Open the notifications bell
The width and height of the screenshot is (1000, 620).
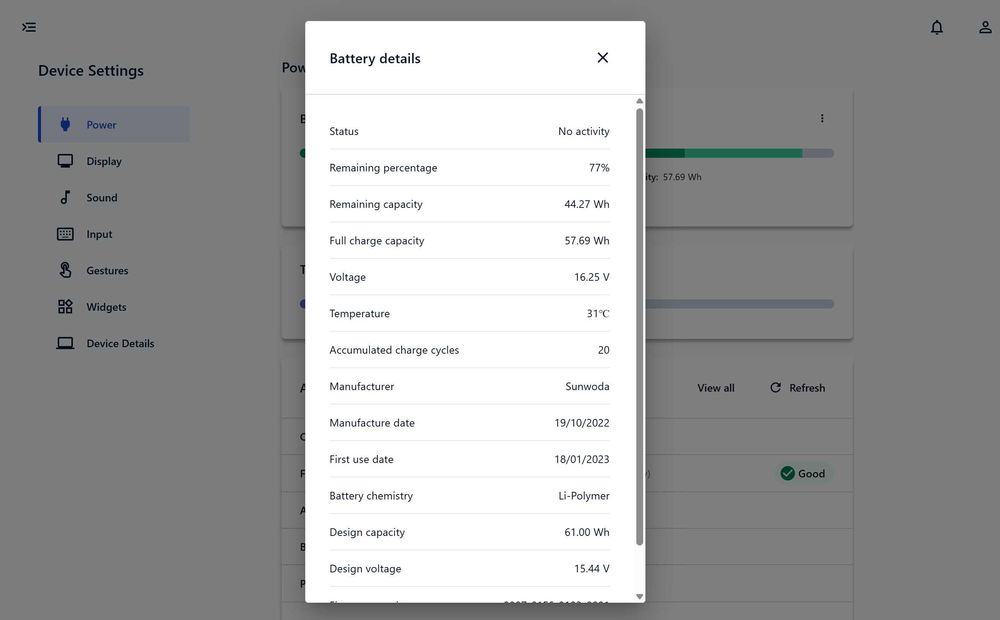tap(936, 27)
